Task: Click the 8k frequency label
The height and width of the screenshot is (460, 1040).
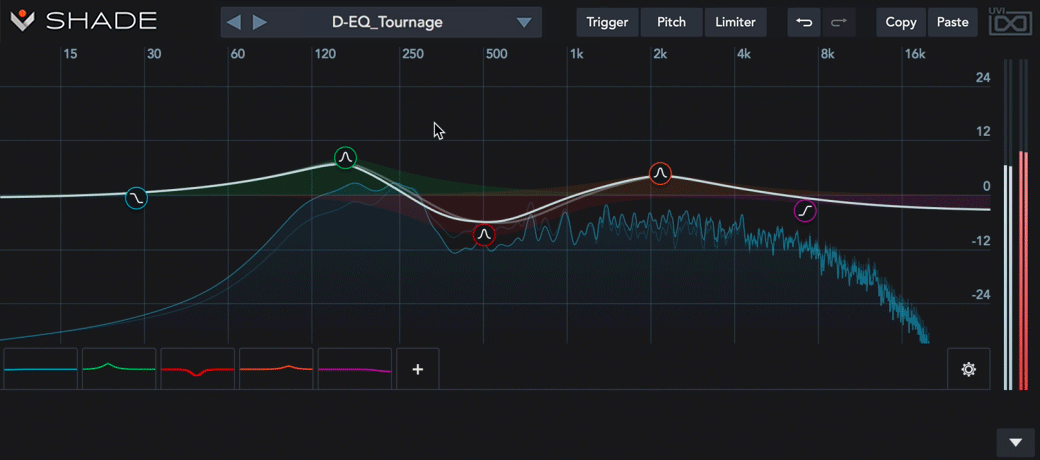Action: click(x=828, y=54)
